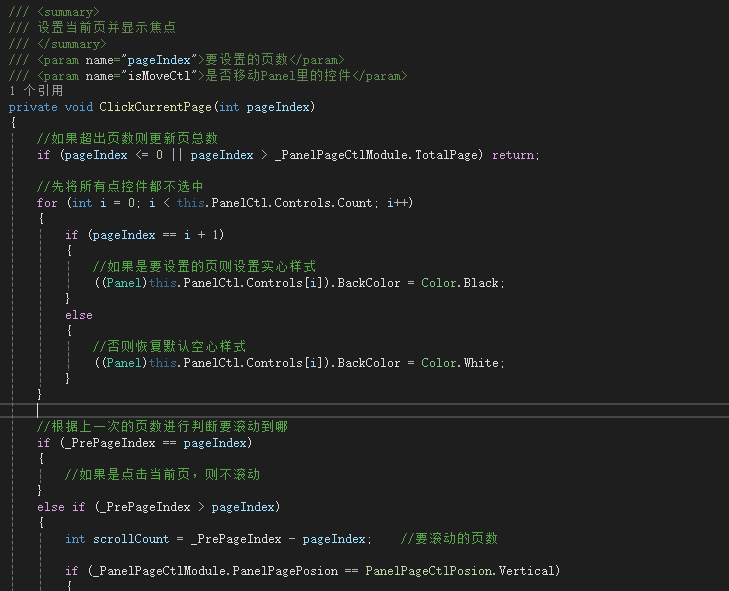Viewport: 729px width, 591px height.
Task: Click the closing </summary> doc tag
Action: point(71,43)
